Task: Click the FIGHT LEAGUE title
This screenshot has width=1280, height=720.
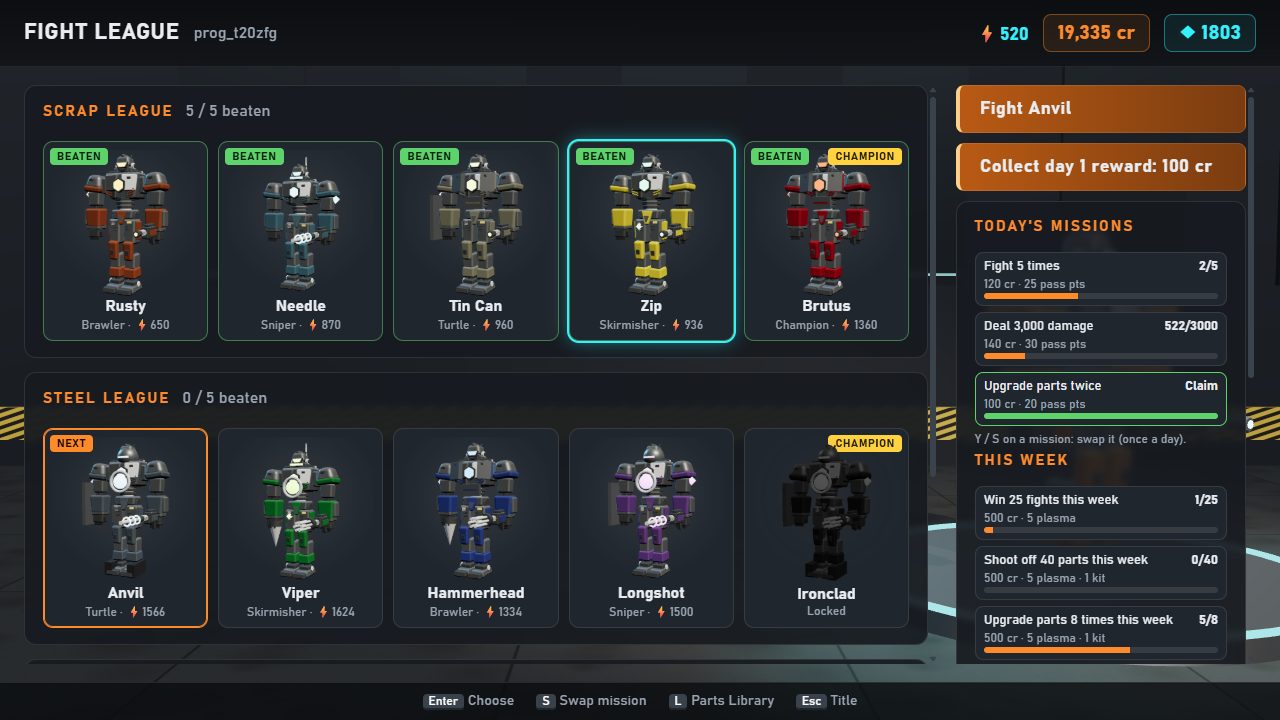Action: coord(101,32)
